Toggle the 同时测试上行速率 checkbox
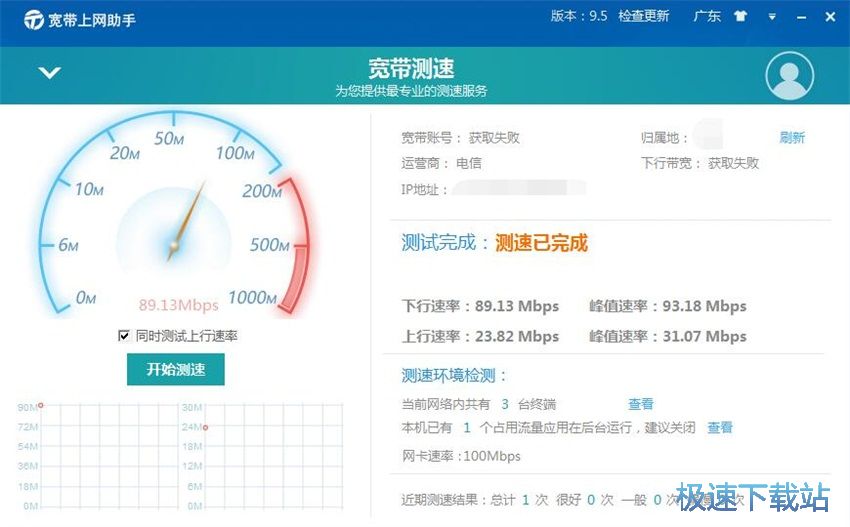The height and width of the screenshot is (527, 850). coord(124,336)
